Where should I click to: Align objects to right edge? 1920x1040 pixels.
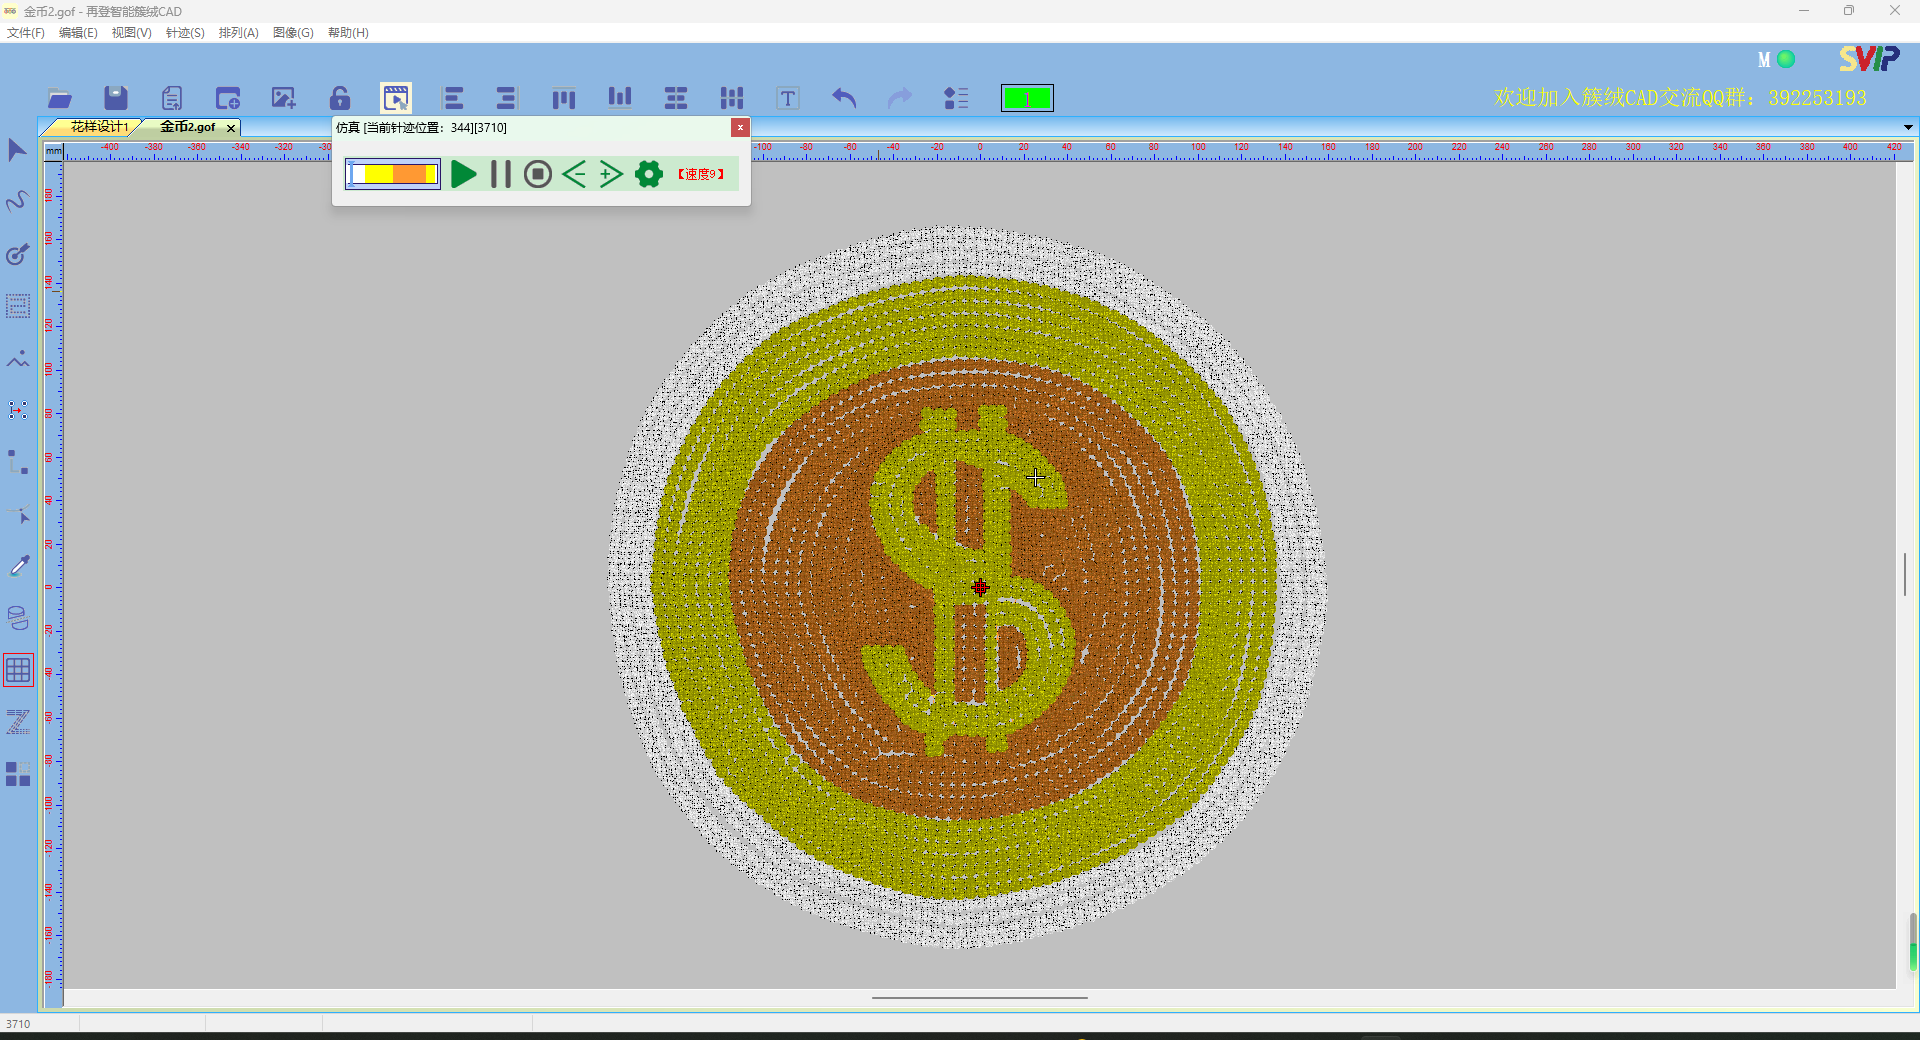click(506, 98)
